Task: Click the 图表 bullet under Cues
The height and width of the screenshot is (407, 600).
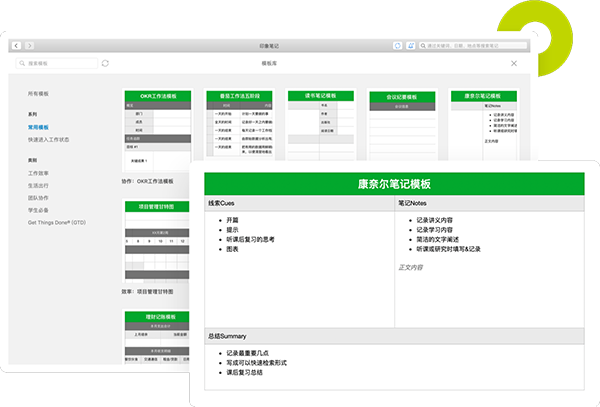Action: point(232,249)
